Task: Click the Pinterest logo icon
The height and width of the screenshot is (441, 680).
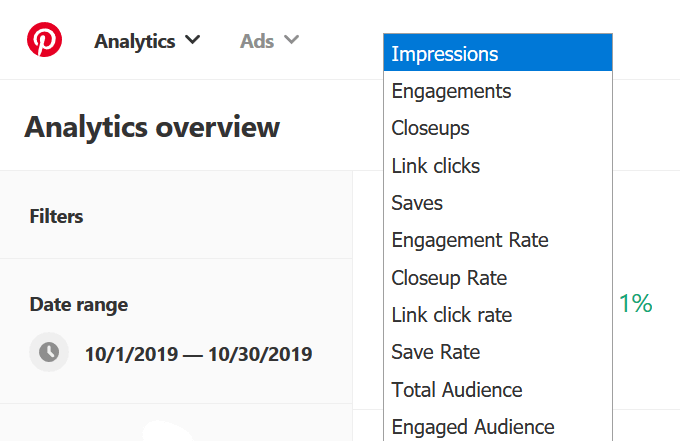Action: (44, 40)
